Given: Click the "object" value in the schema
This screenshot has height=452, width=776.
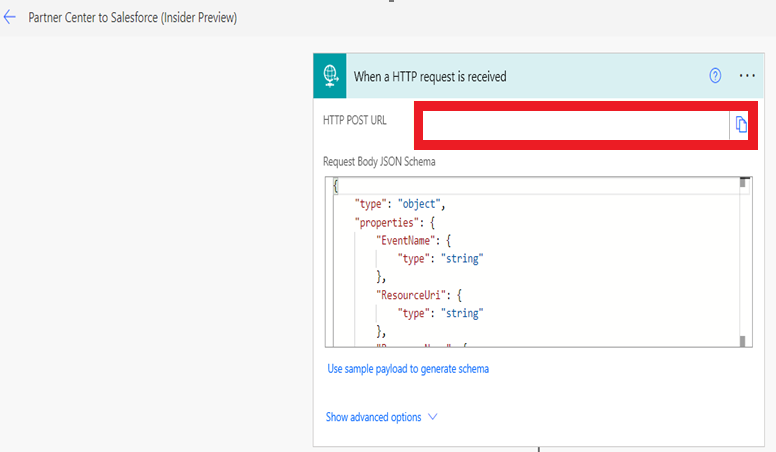Looking at the screenshot, I should 419,204.
